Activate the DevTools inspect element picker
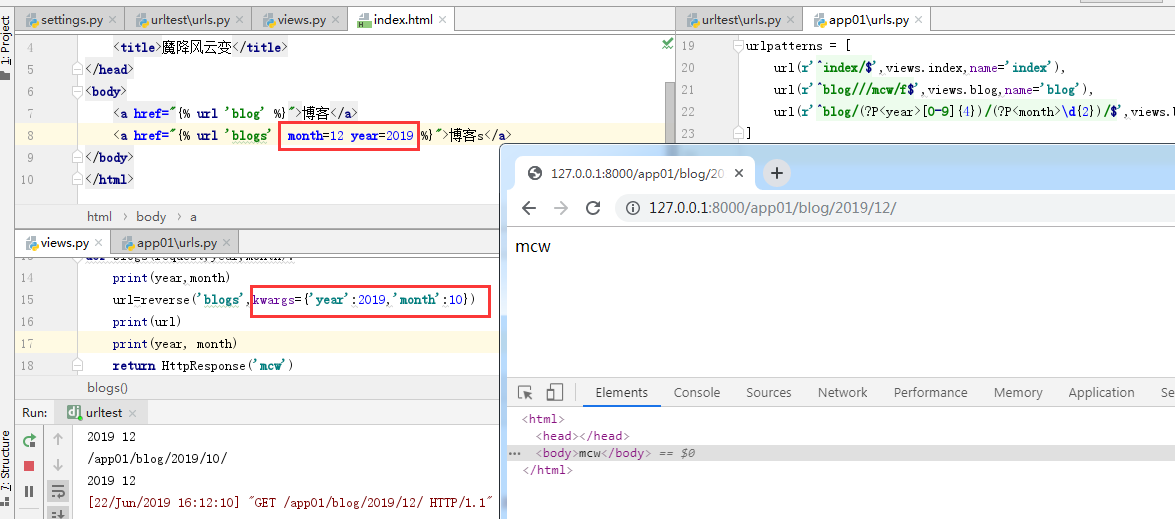Screen dimensions: 1175x519 [x=525, y=392]
